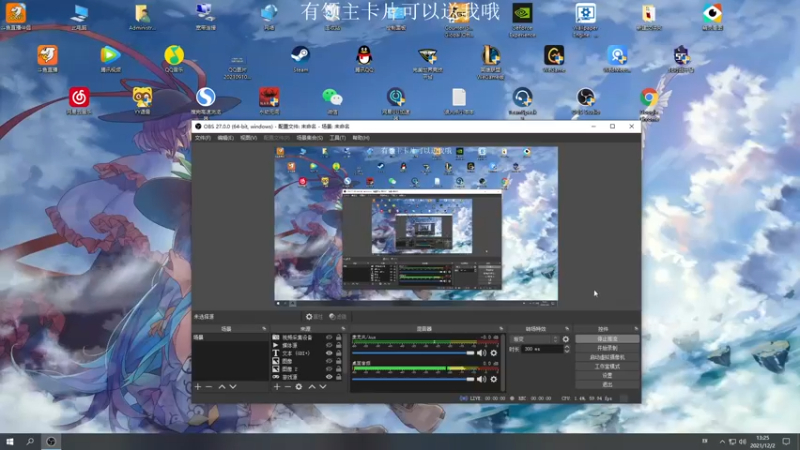Move selected source down with arrow
The width and height of the screenshot is (800, 450).
click(325, 386)
